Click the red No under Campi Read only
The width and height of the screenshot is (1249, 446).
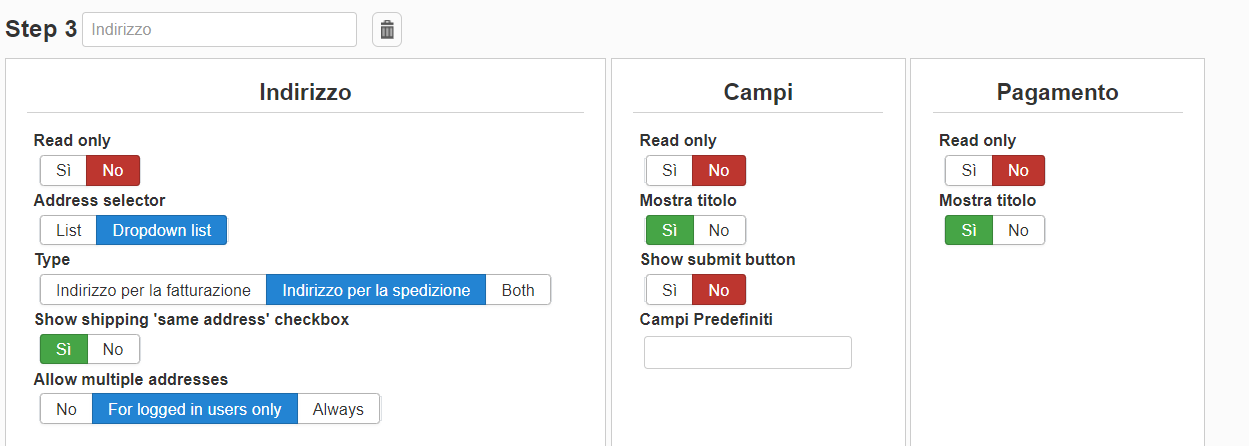[719, 170]
